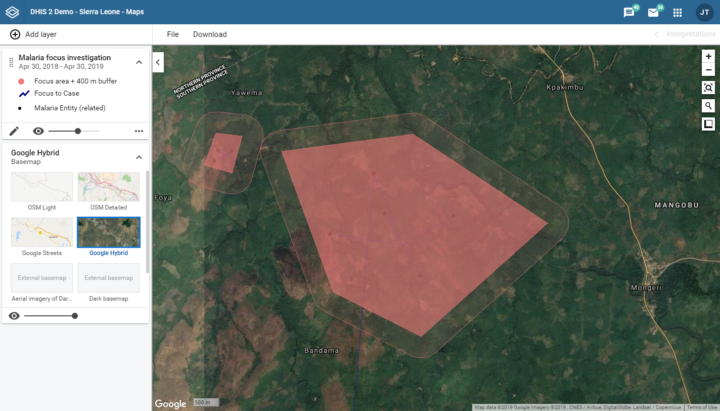This screenshot has height=411, width=720.
Task: Click the zoom to content map control
Action: pyautogui.click(x=708, y=88)
